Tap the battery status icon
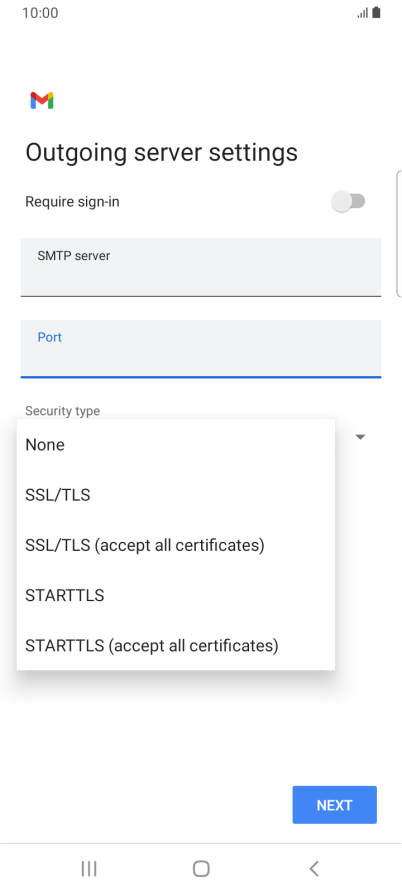 (x=376, y=13)
